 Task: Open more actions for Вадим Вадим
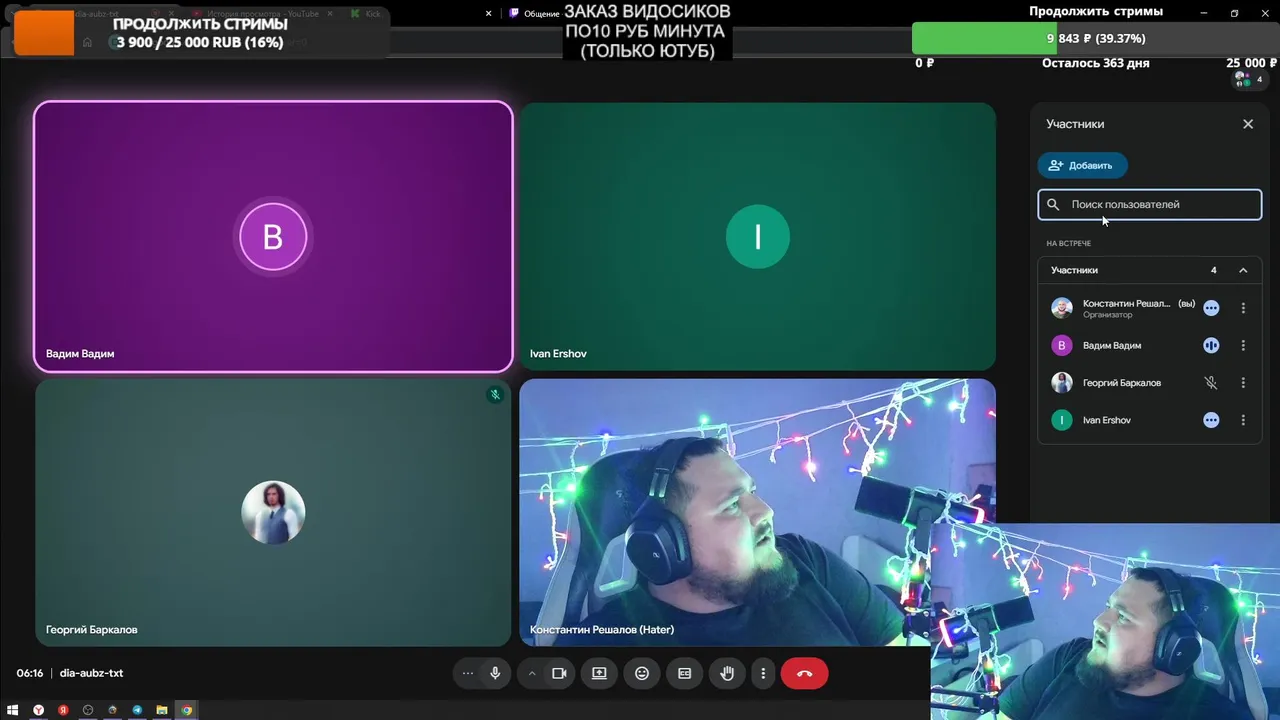1243,345
